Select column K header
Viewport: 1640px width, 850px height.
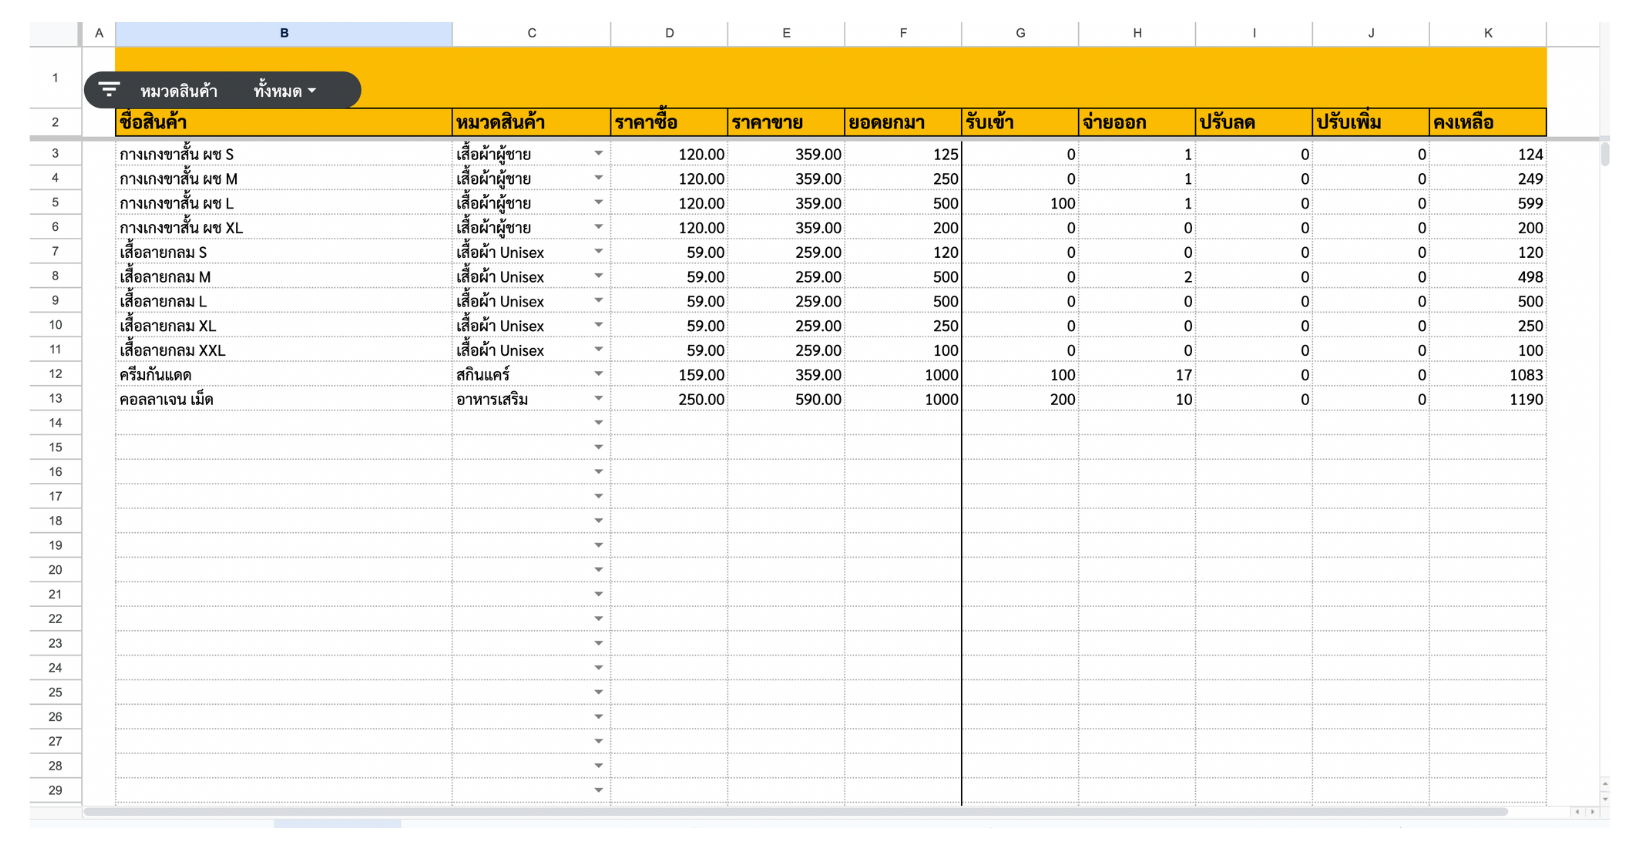click(1488, 33)
